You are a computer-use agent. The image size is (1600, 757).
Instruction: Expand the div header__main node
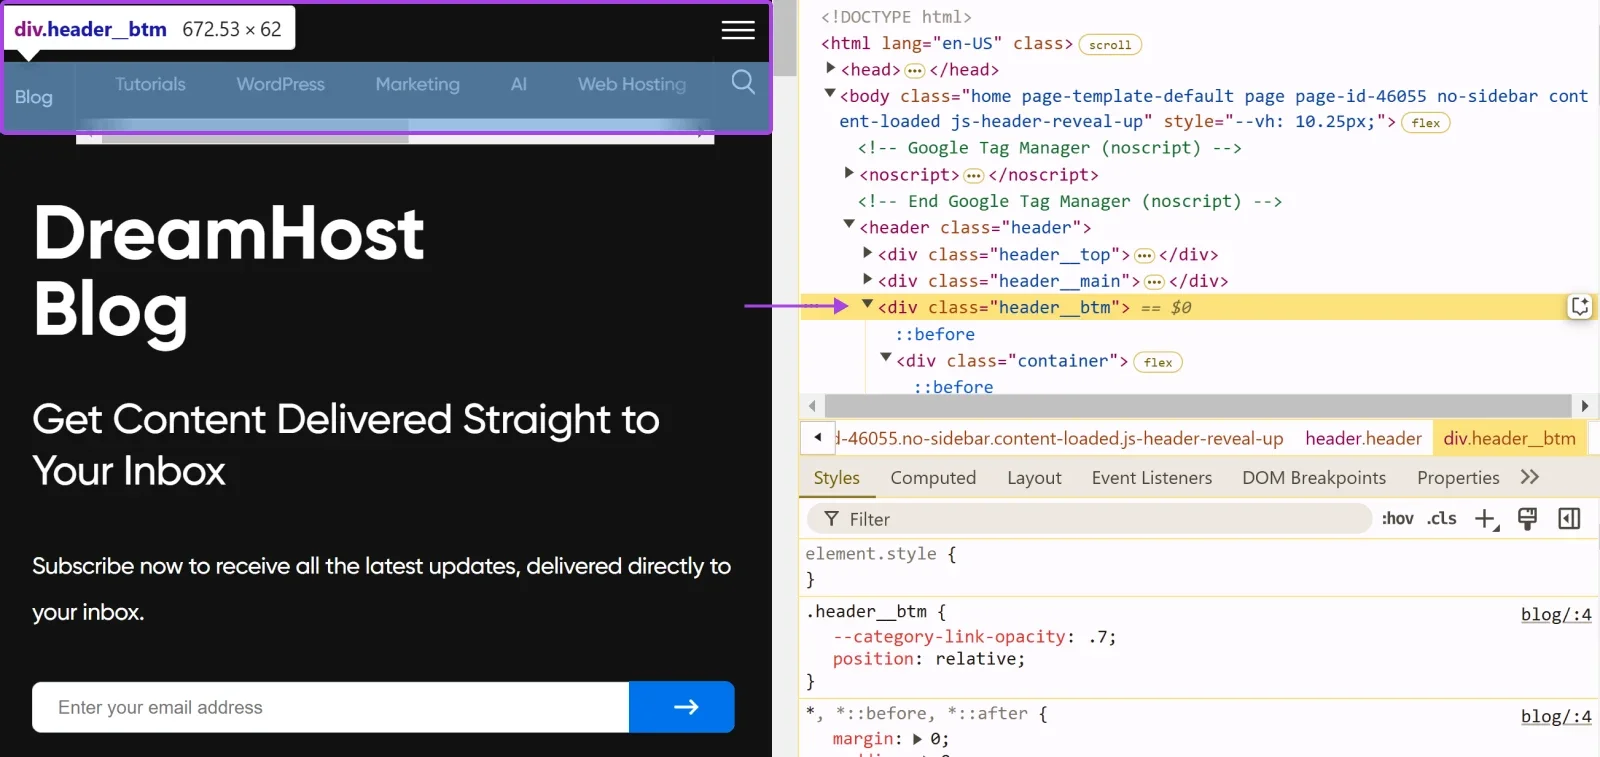click(x=867, y=279)
